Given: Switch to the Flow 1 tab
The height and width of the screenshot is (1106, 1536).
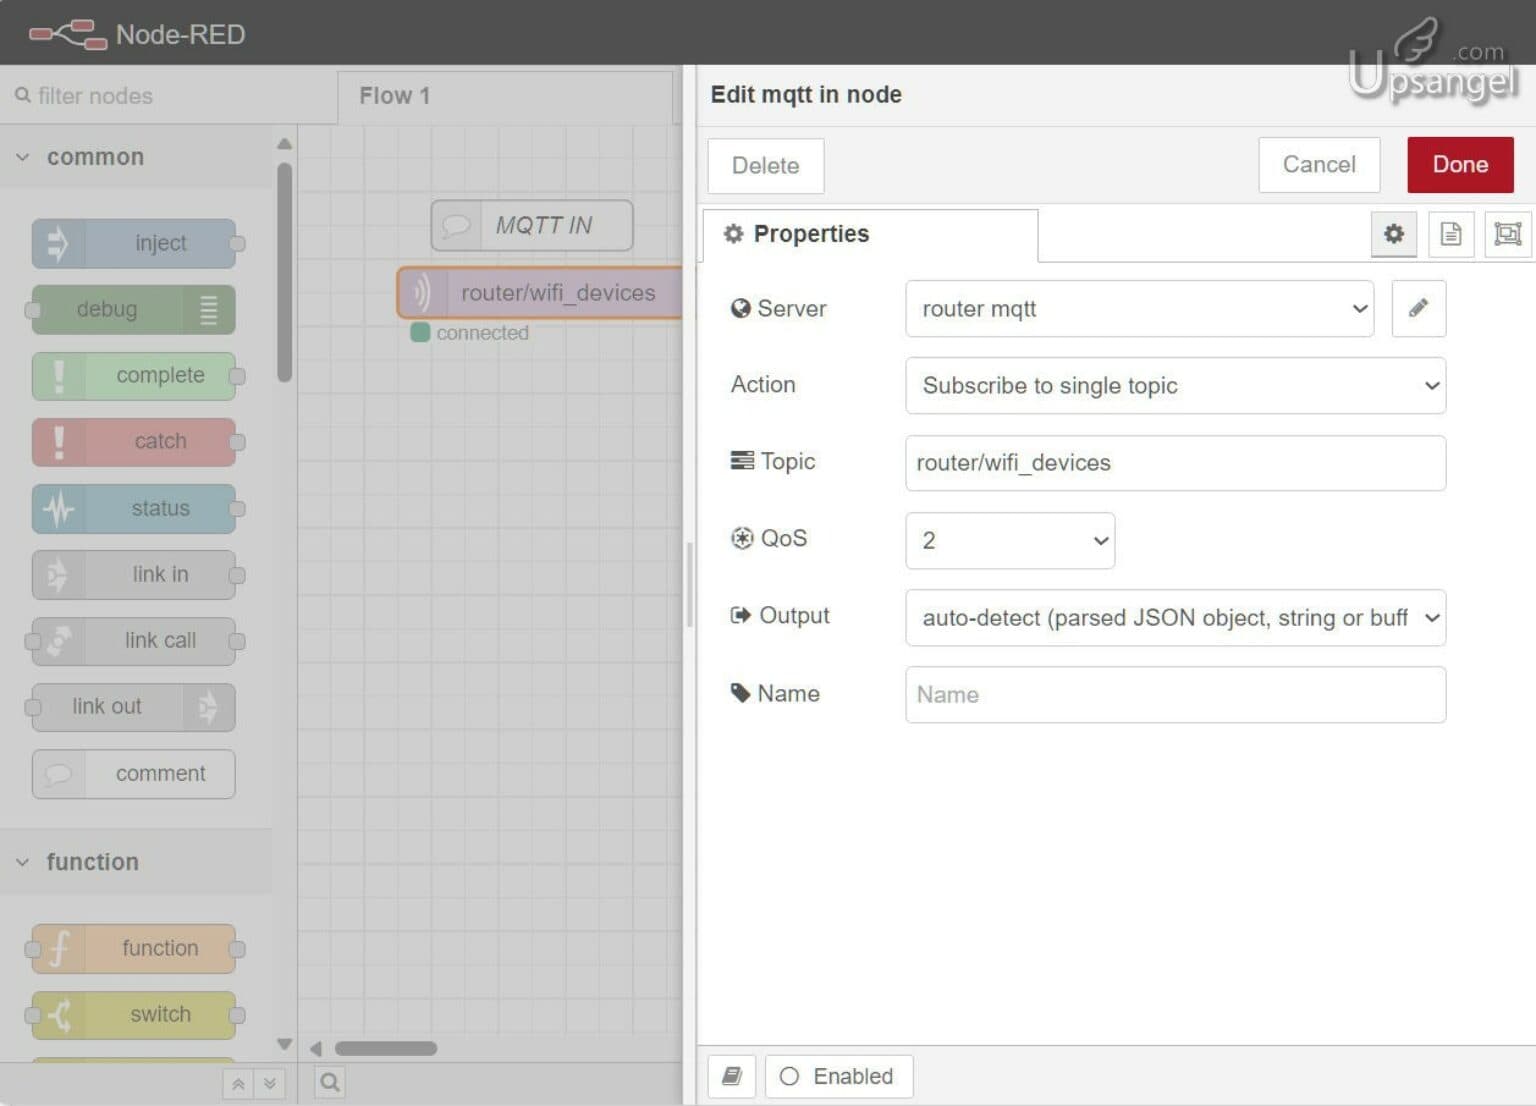Looking at the screenshot, I should pos(394,96).
